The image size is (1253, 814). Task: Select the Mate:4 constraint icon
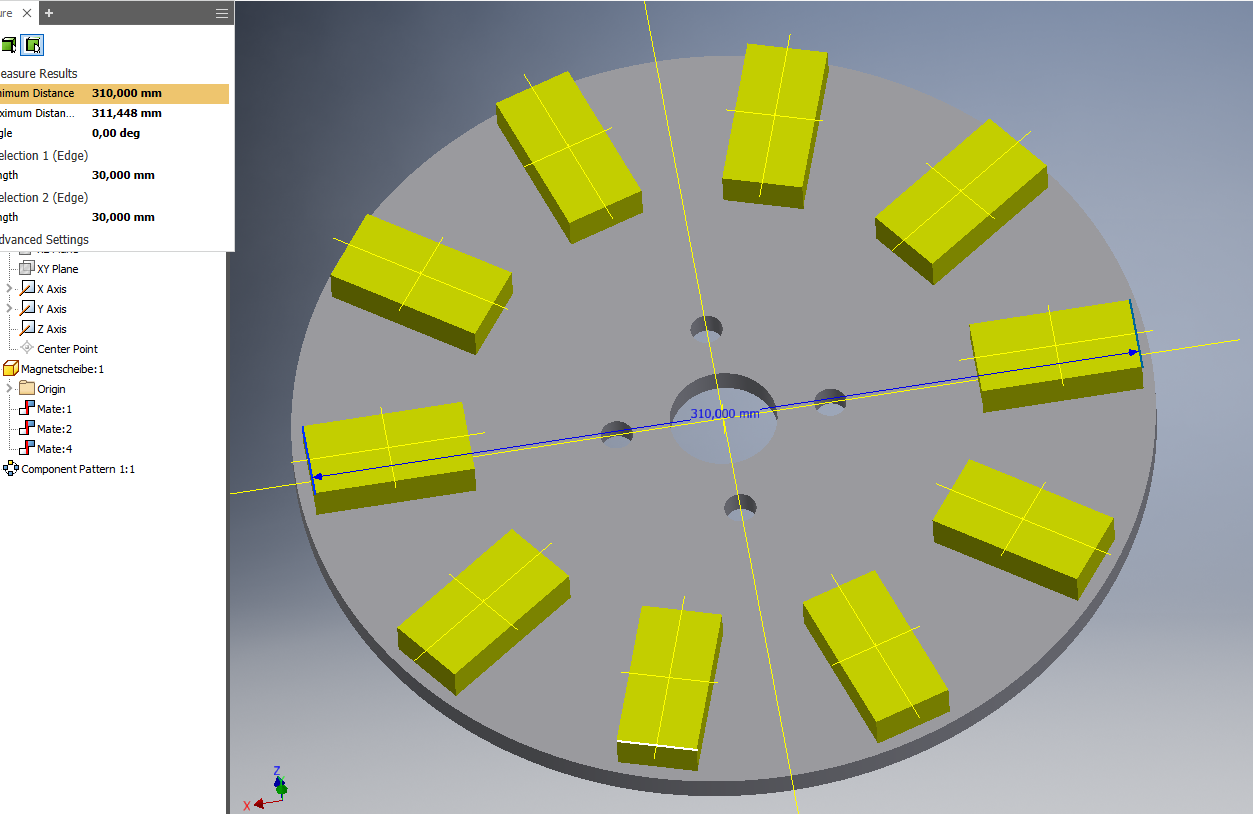(x=27, y=449)
